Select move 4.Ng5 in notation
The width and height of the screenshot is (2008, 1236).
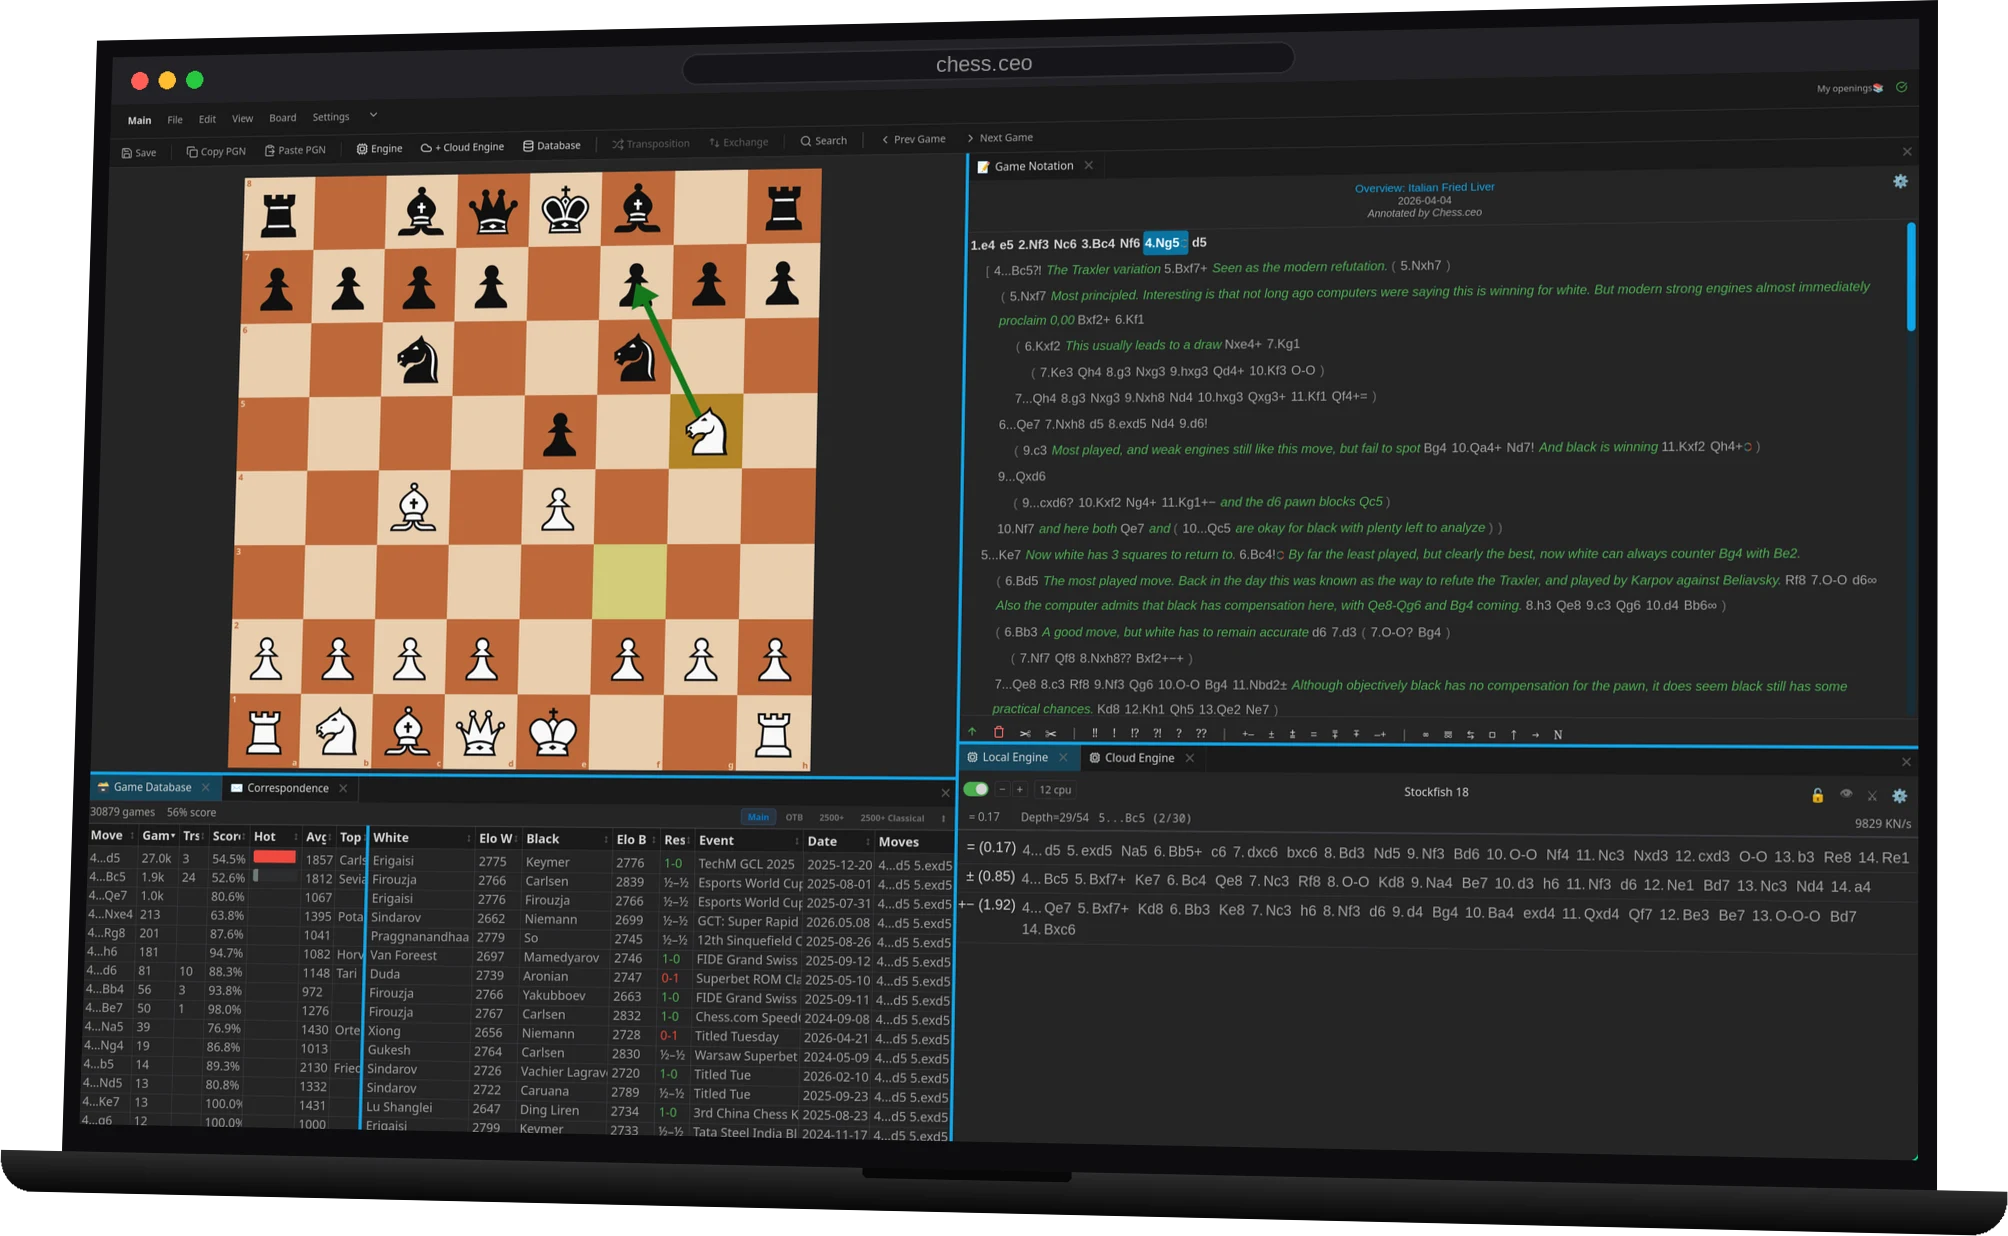1164,242
